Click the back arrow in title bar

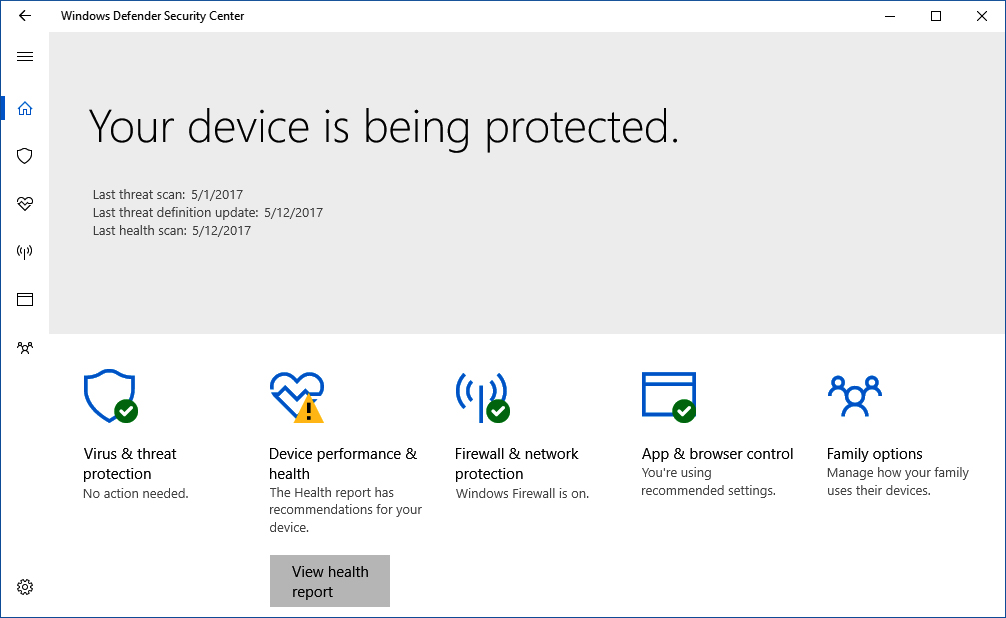point(25,16)
